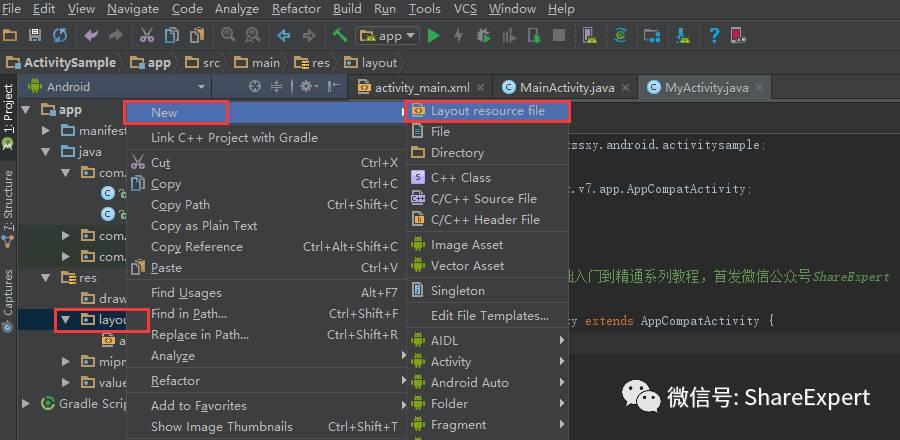Collapse the res folder node
The height and width of the screenshot is (440, 900).
coord(46,278)
